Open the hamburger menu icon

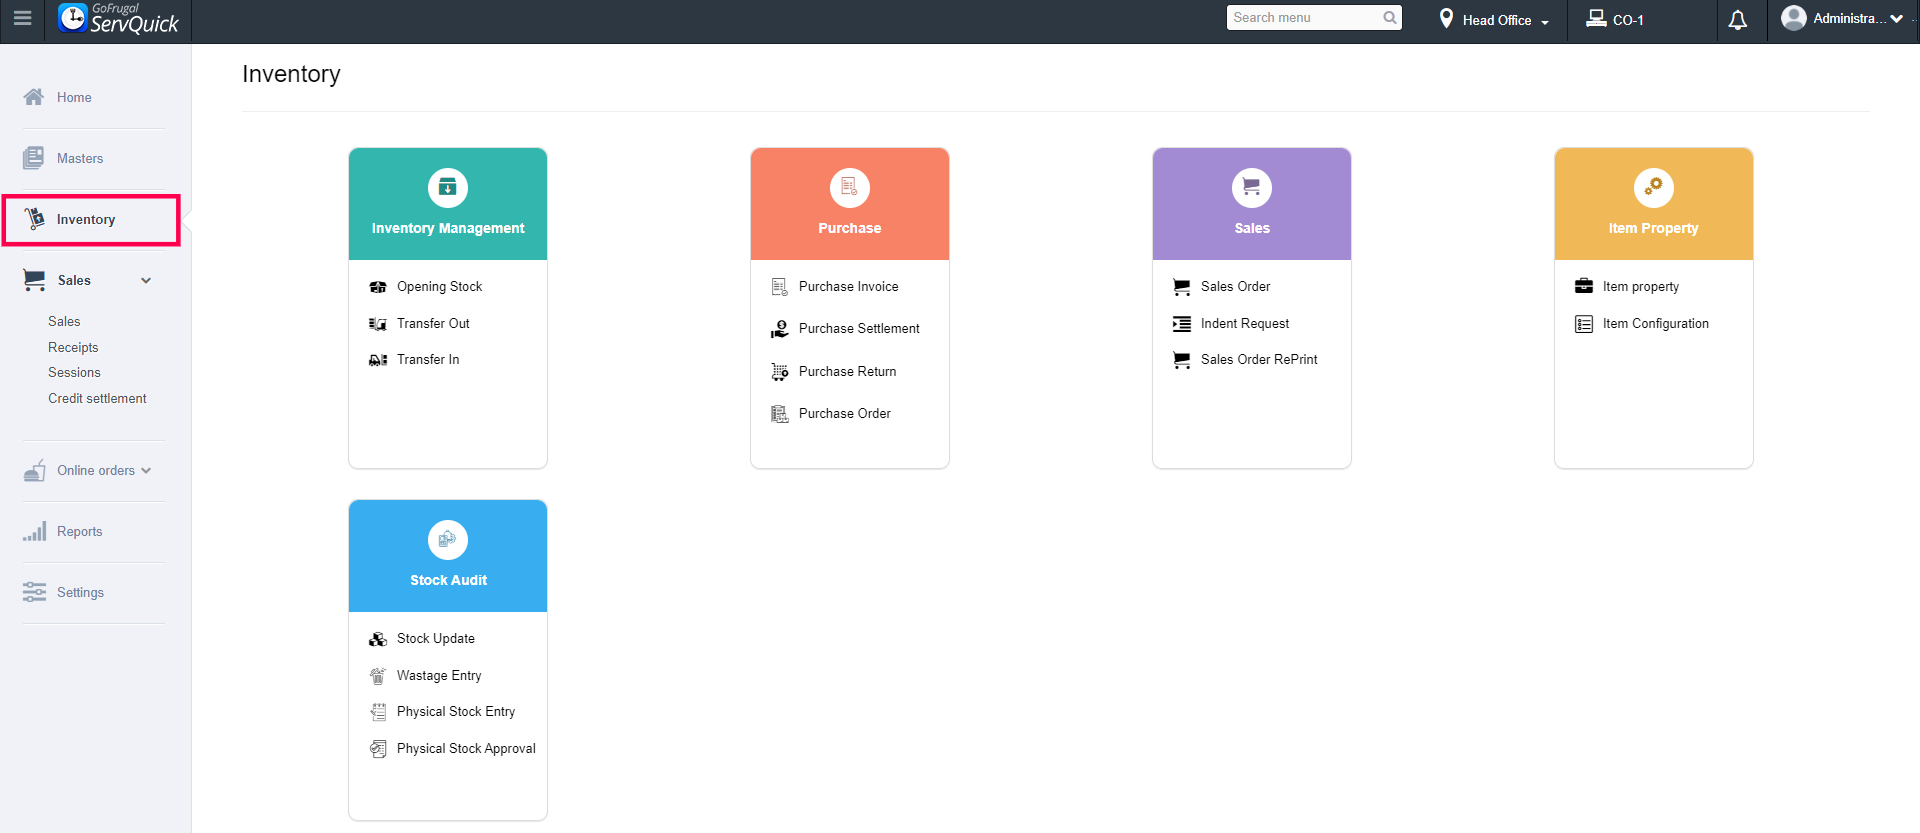point(22,18)
